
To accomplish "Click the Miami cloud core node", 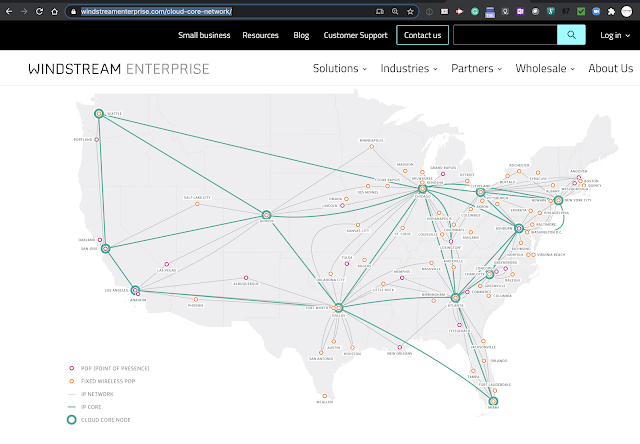I will click(493, 401).
